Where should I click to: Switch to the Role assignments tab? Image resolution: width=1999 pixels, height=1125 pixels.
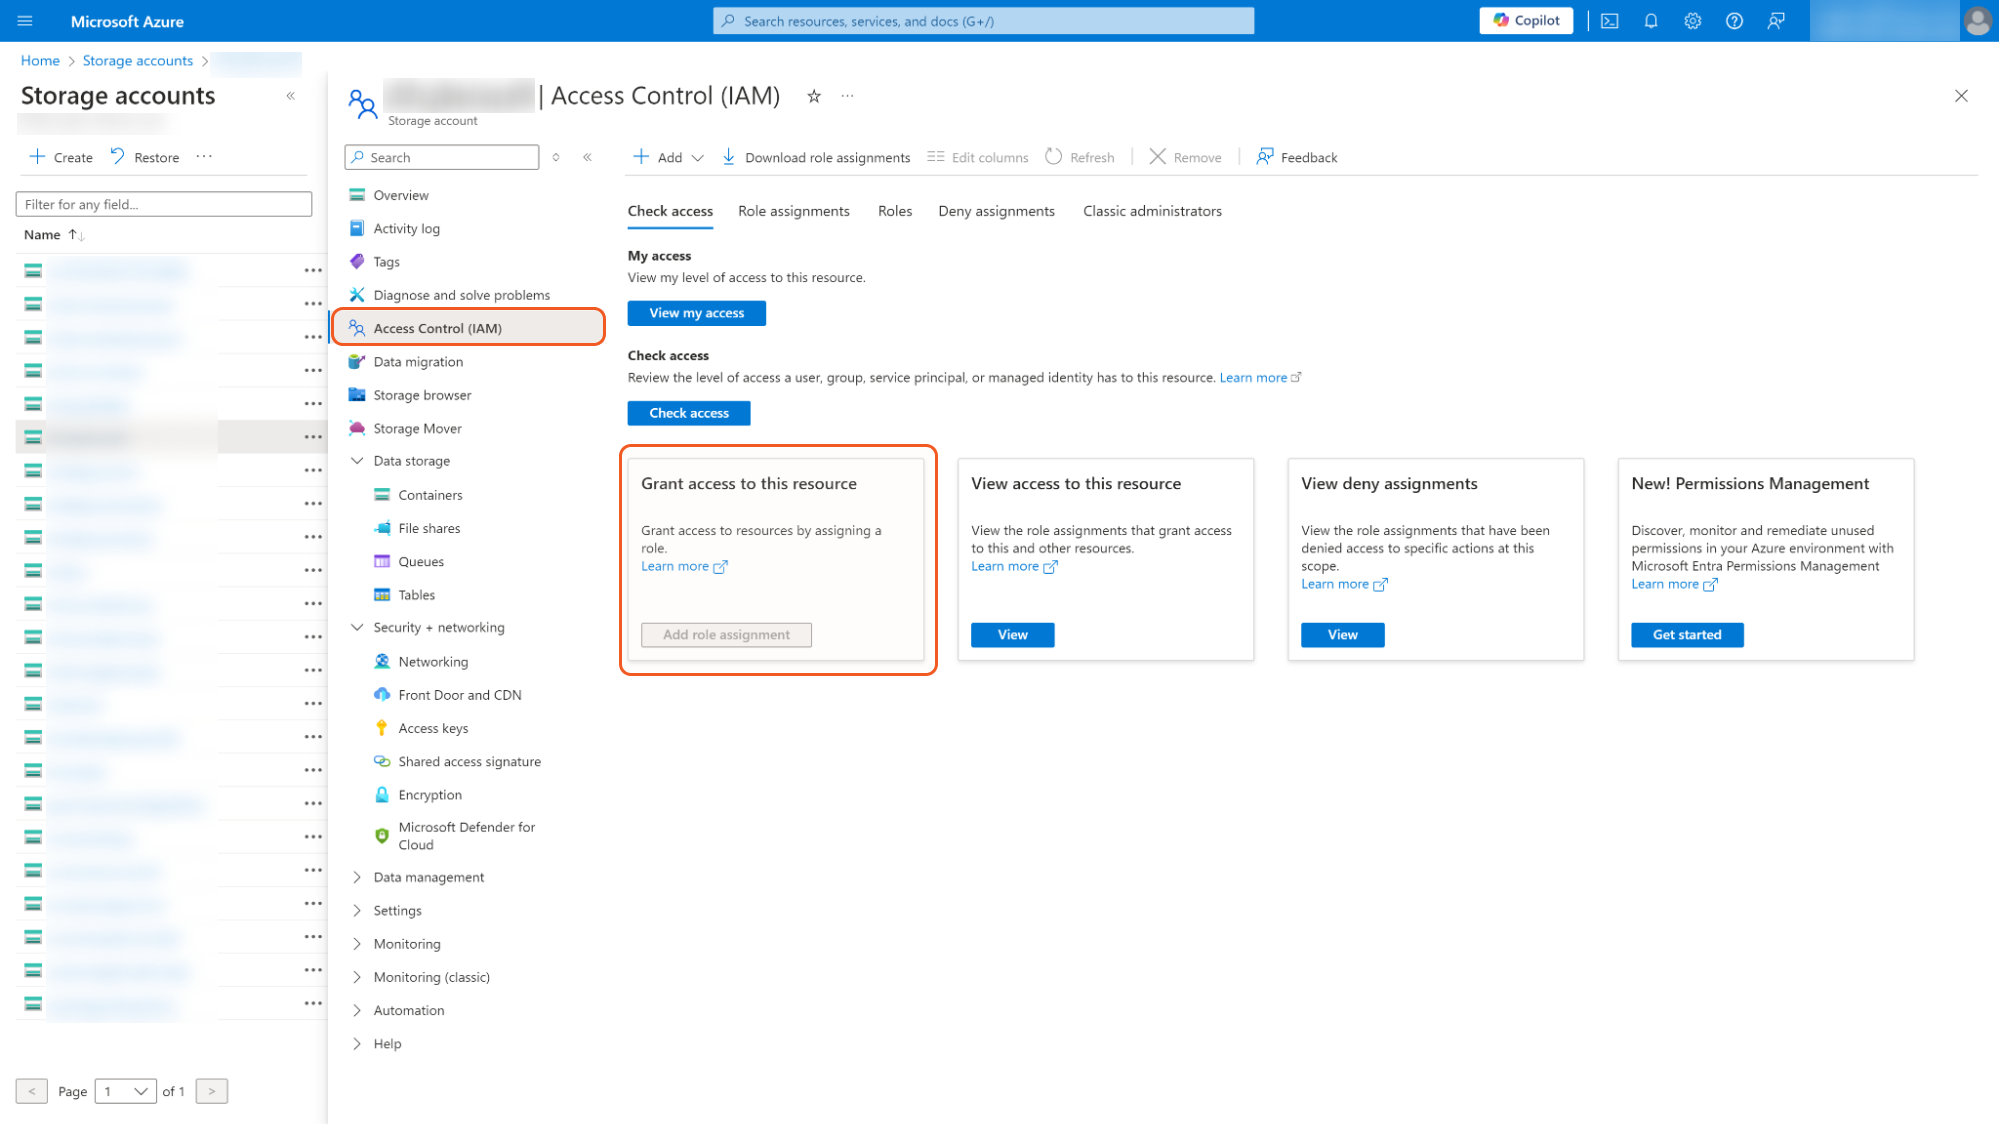tap(793, 211)
